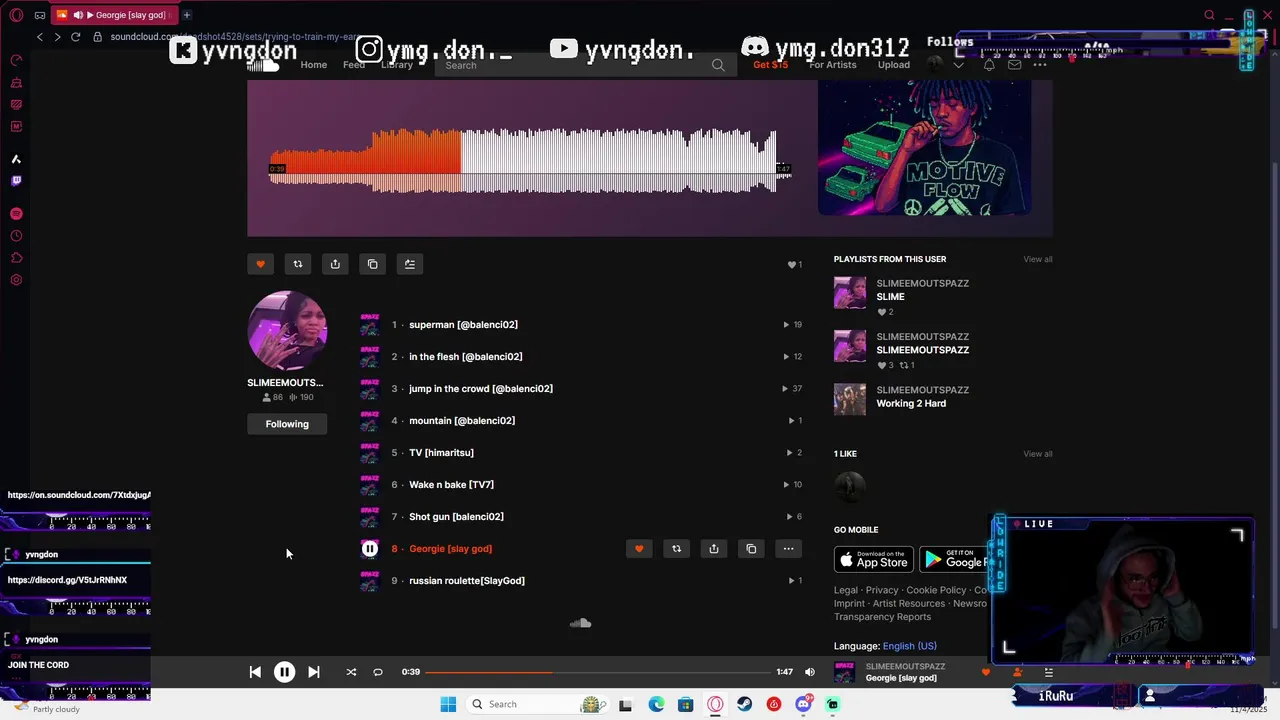Mute the volume with the speaker icon
The height and width of the screenshot is (720, 1280).
pos(810,672)
